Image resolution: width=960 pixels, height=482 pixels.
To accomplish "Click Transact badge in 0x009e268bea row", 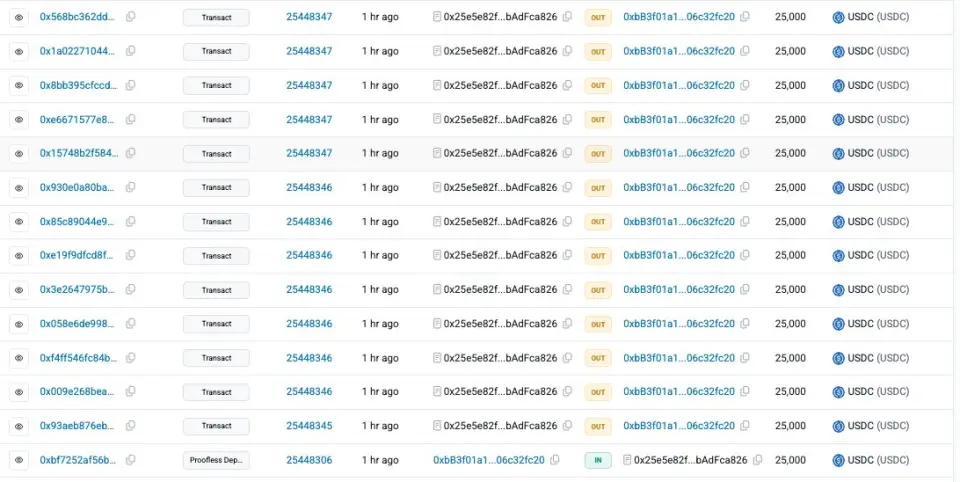I will tap(216, 392).
